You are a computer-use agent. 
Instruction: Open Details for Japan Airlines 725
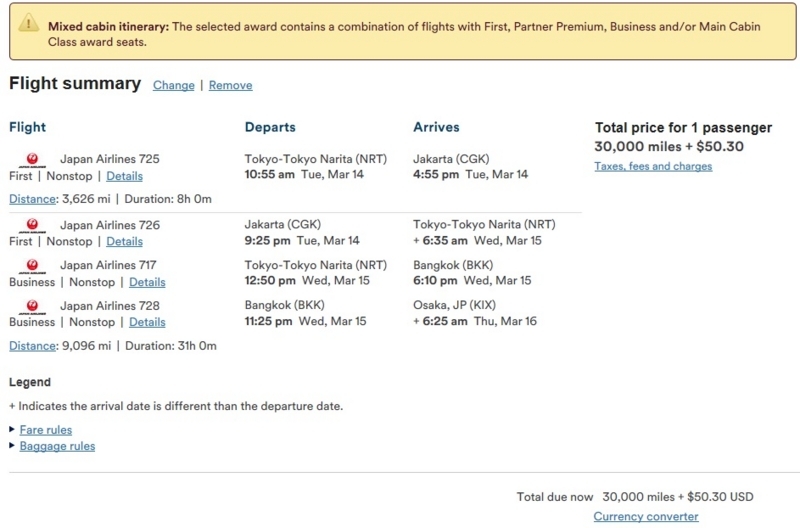click(124, 176)
